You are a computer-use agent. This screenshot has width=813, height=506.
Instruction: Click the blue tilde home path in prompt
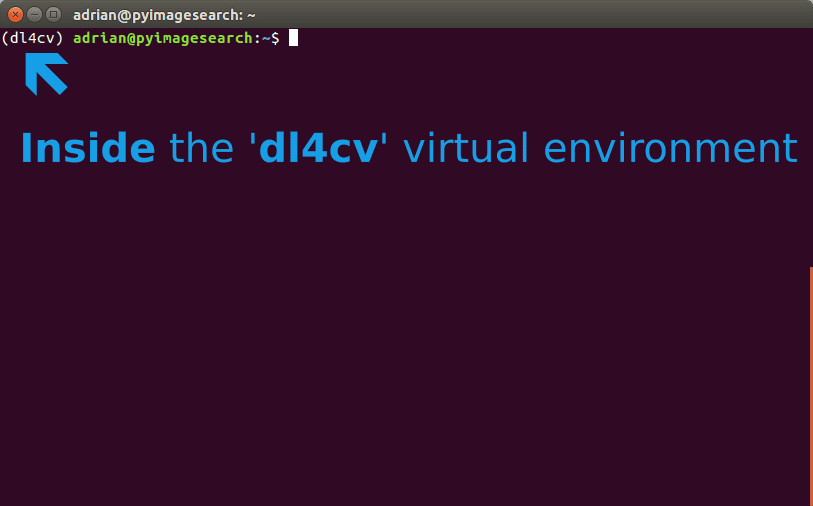[x=266, y=38]
